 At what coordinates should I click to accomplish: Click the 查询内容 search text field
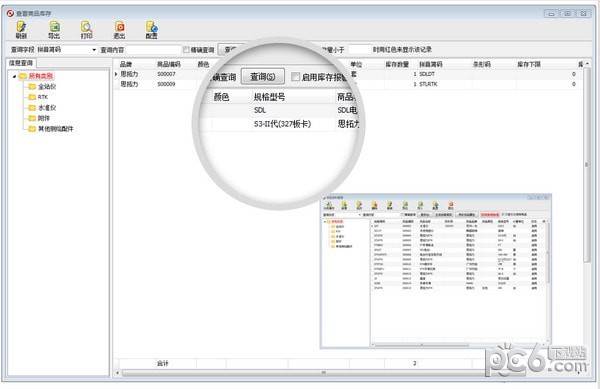tap(153, 50)
